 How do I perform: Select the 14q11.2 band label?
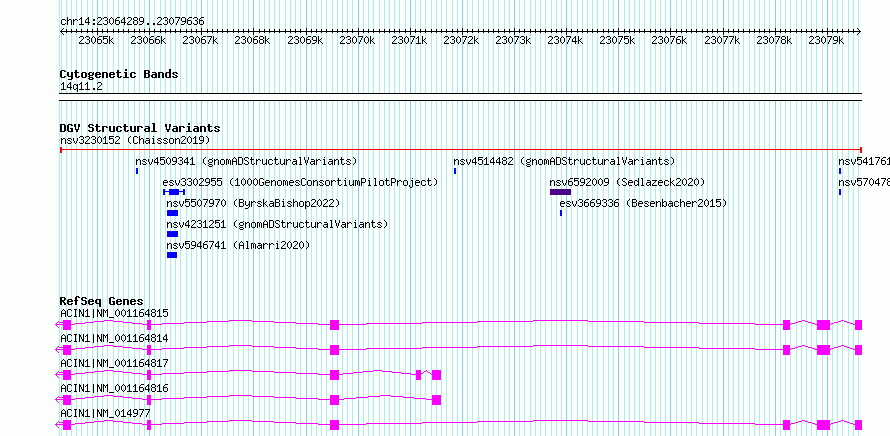point(81,86)
